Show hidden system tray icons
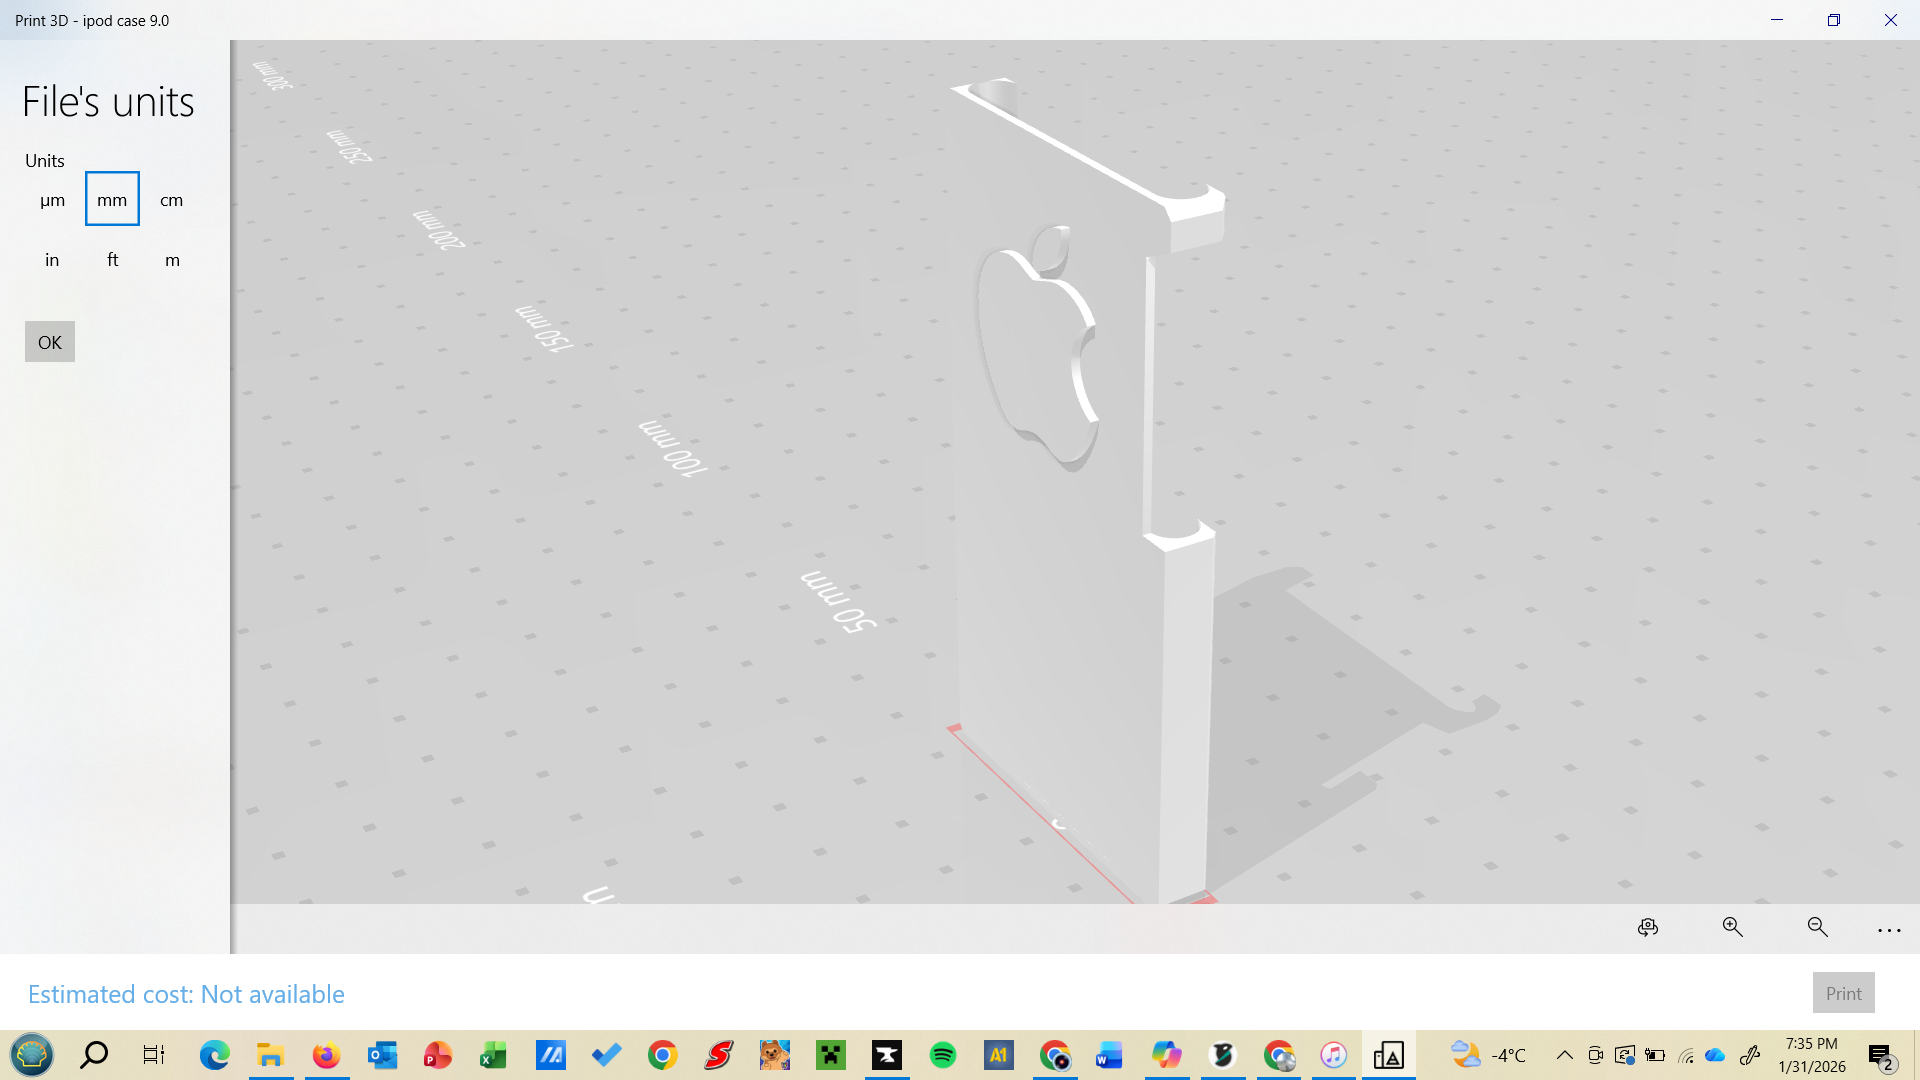Screen dimensions: 1920x1080 coord(1565,1055)
